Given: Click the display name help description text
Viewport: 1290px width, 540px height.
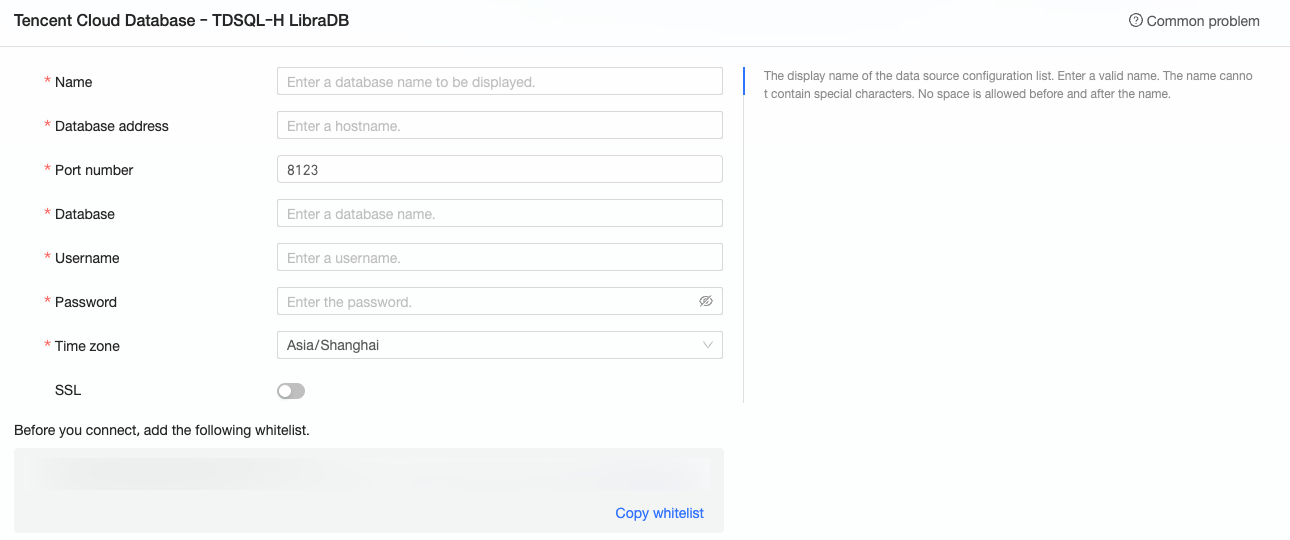Looking at the screenshot, I should pos(1008,85).
